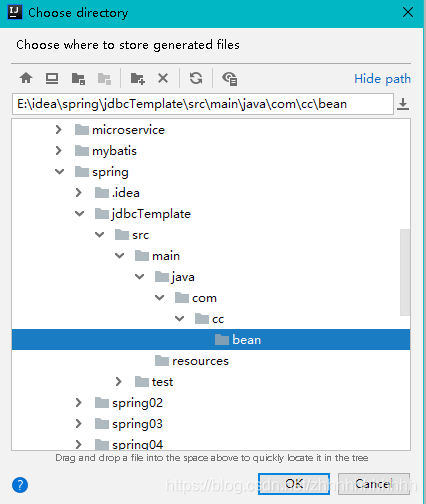
Task: Select the test tree row
Action: coord(211,382)
